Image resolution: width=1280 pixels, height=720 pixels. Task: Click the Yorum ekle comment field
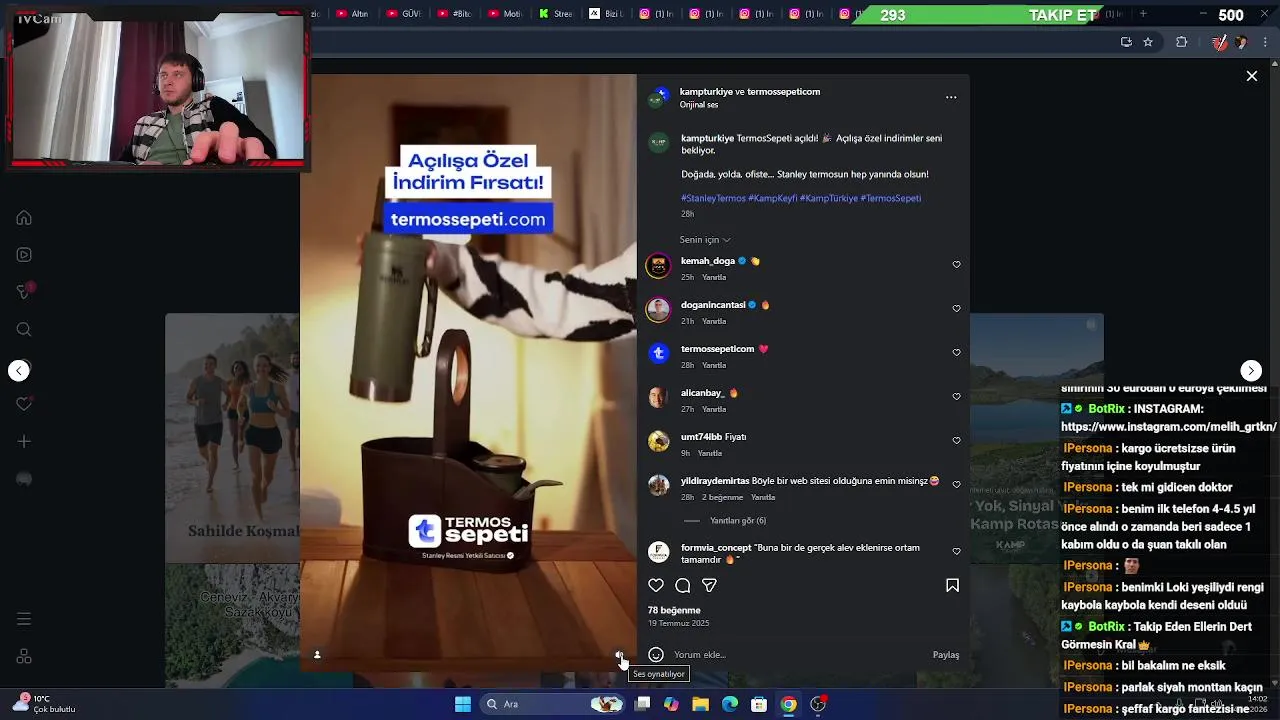(800, 655)
